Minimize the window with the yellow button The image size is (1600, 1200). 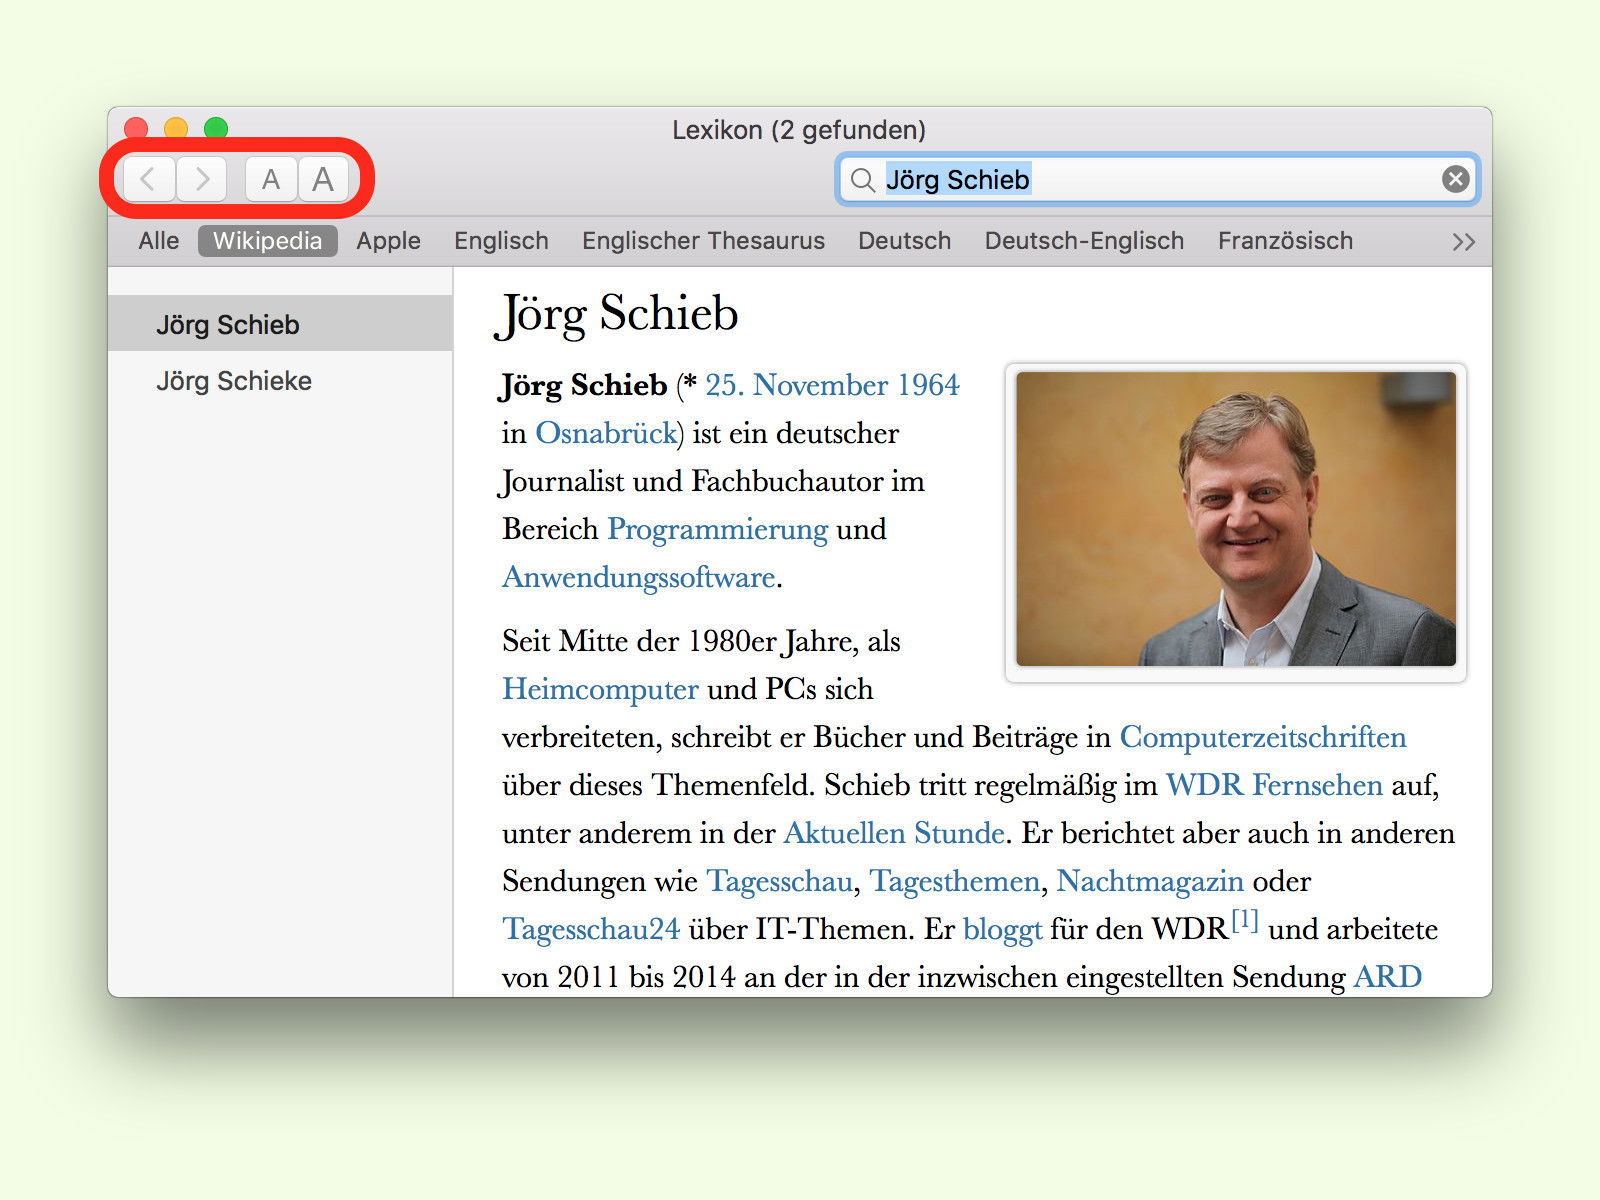[x=176, y=127]
